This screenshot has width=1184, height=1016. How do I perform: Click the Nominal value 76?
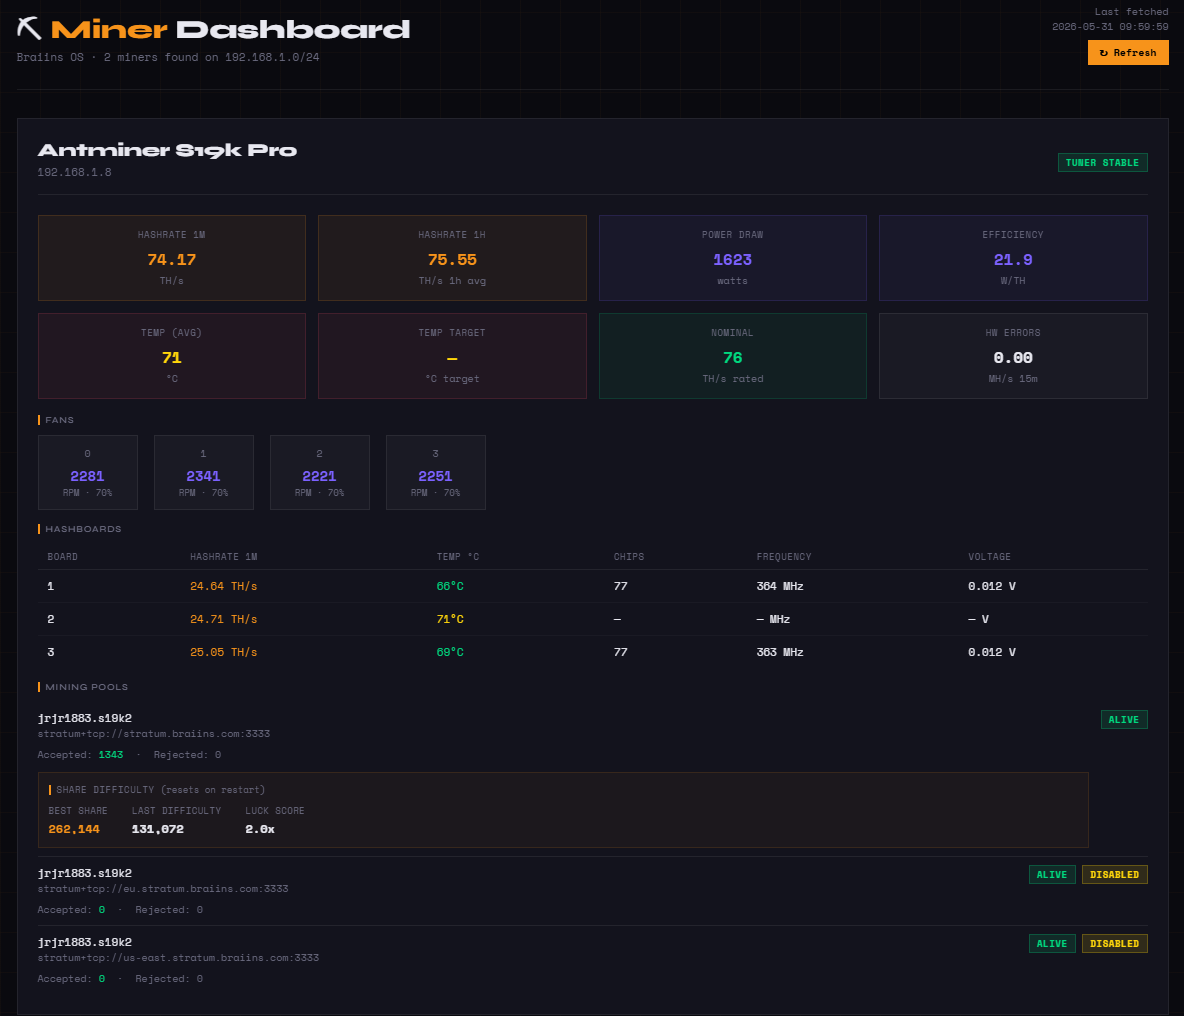[x=732, y=358]
